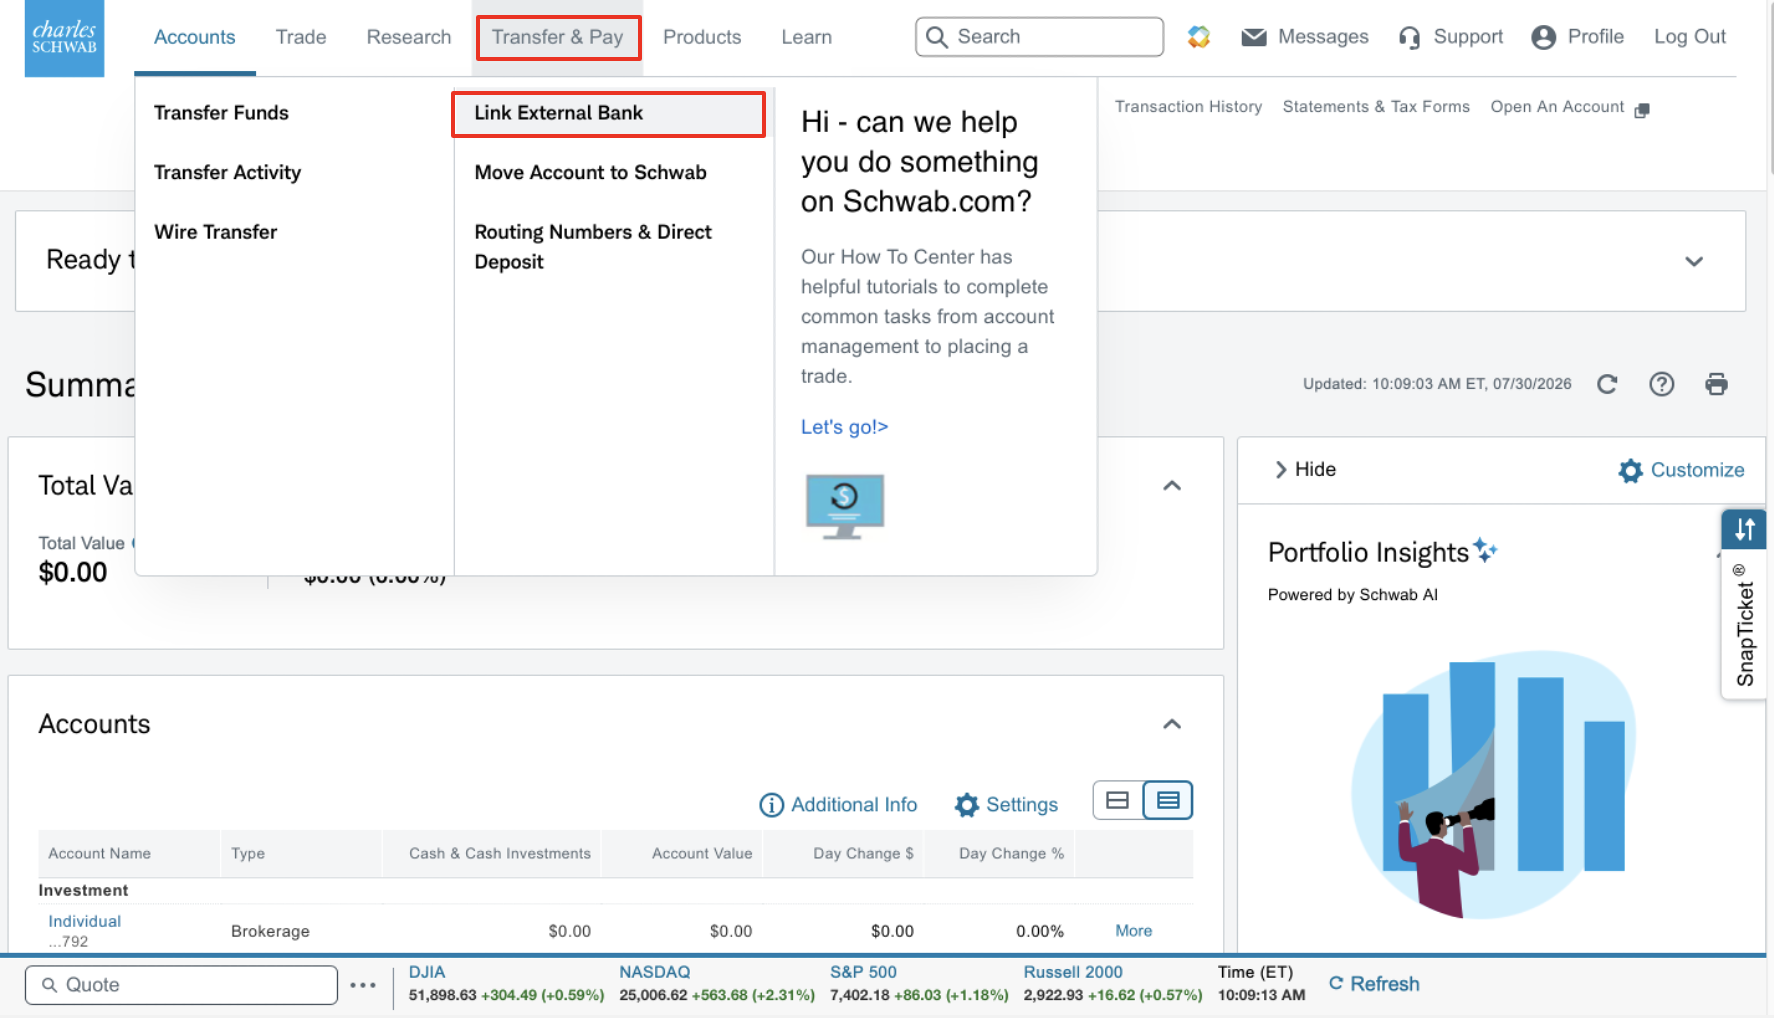Click Open An Account link
This screenshot has height=1018, width=1774.
click(x=1557, y=107)
